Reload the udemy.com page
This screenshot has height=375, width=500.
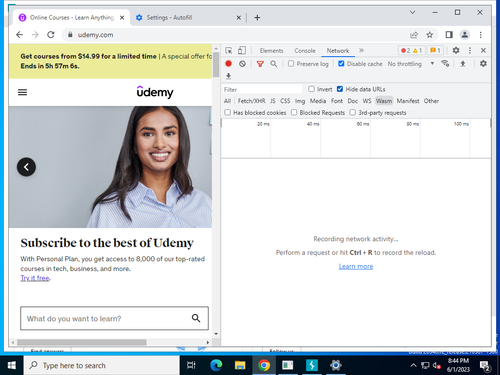pos(51,35)
